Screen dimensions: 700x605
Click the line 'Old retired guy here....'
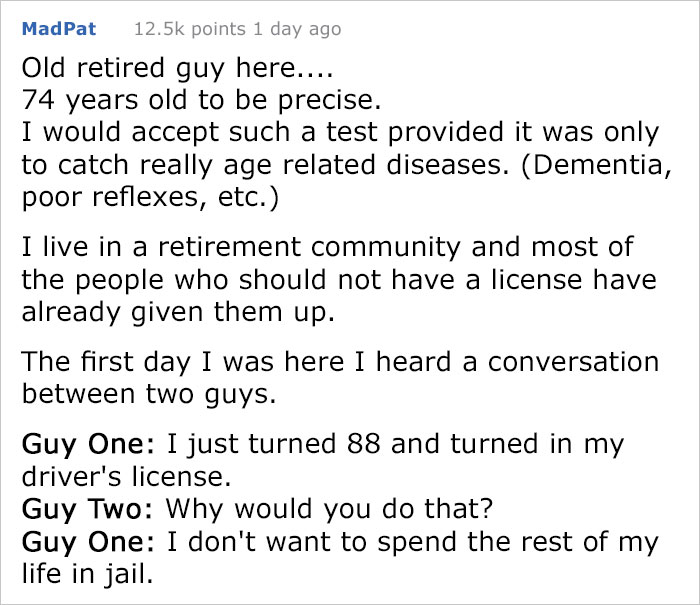[x=177, y=68]
